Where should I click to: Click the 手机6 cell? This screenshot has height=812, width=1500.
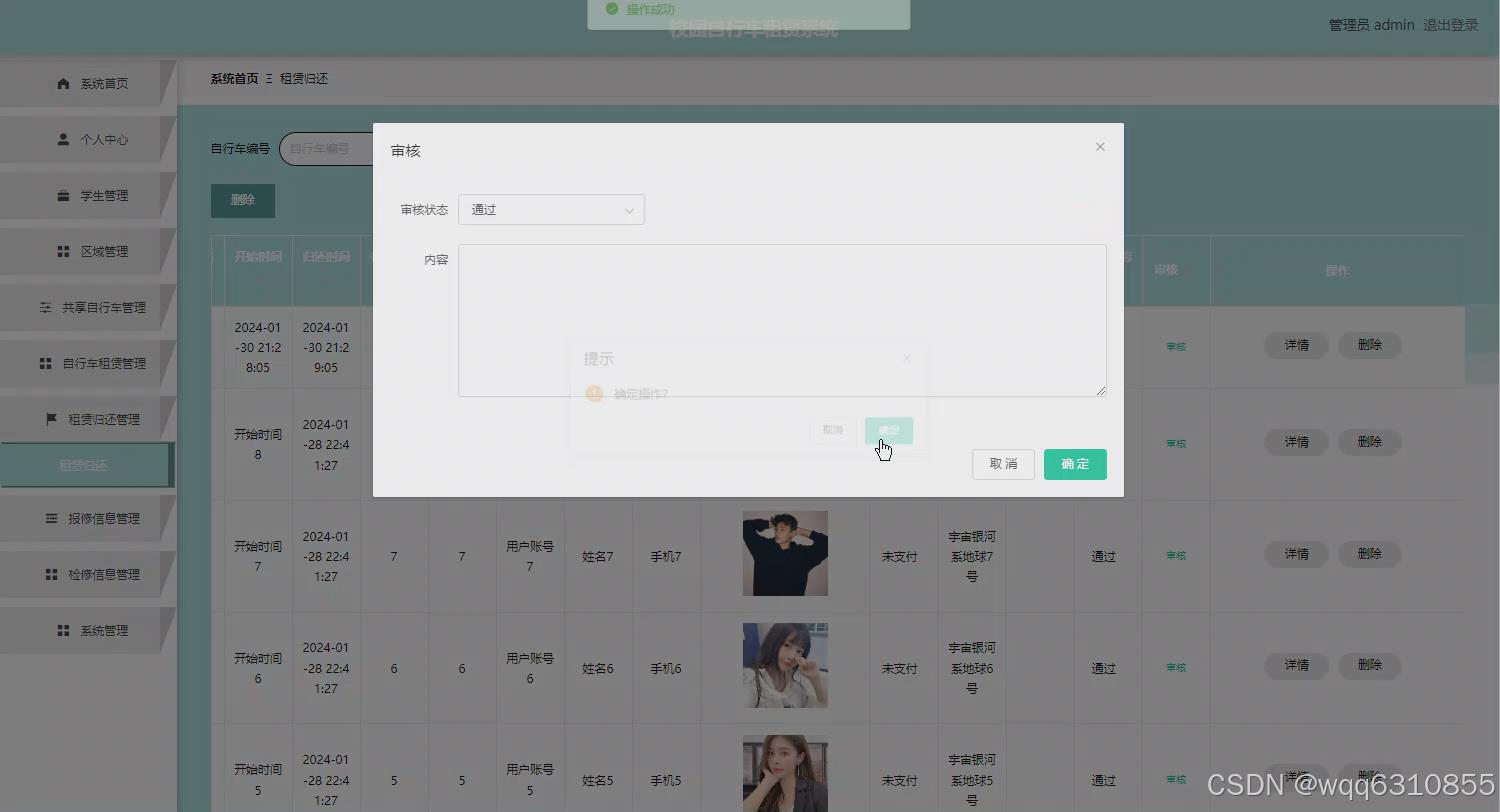click(666, 669)
